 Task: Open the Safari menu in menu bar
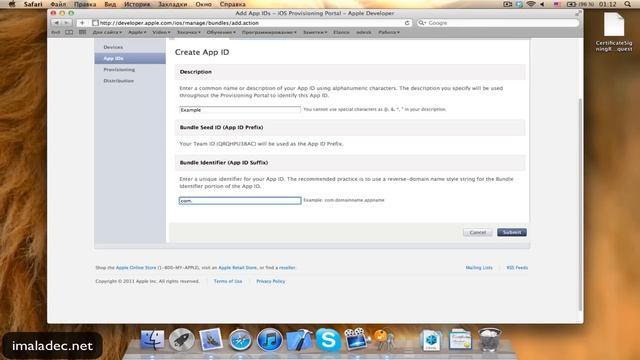tap(33, 4)
